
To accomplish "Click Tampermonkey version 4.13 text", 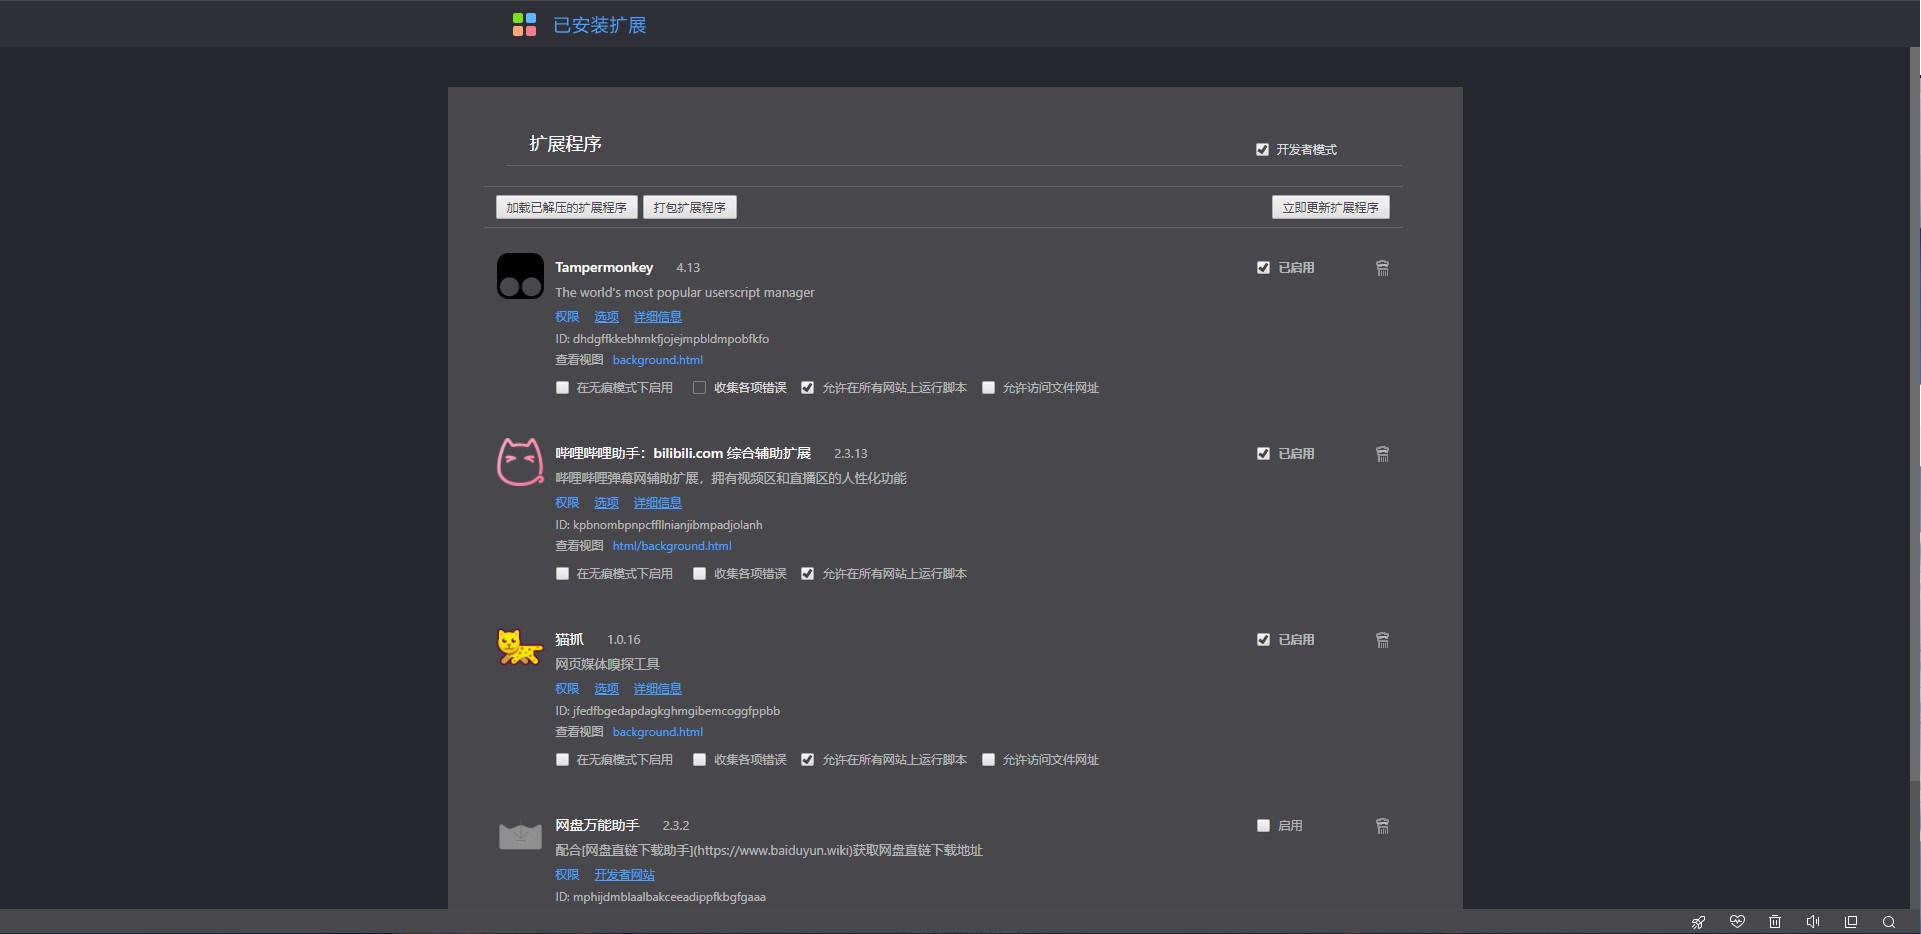I will [x=688, y=268].
